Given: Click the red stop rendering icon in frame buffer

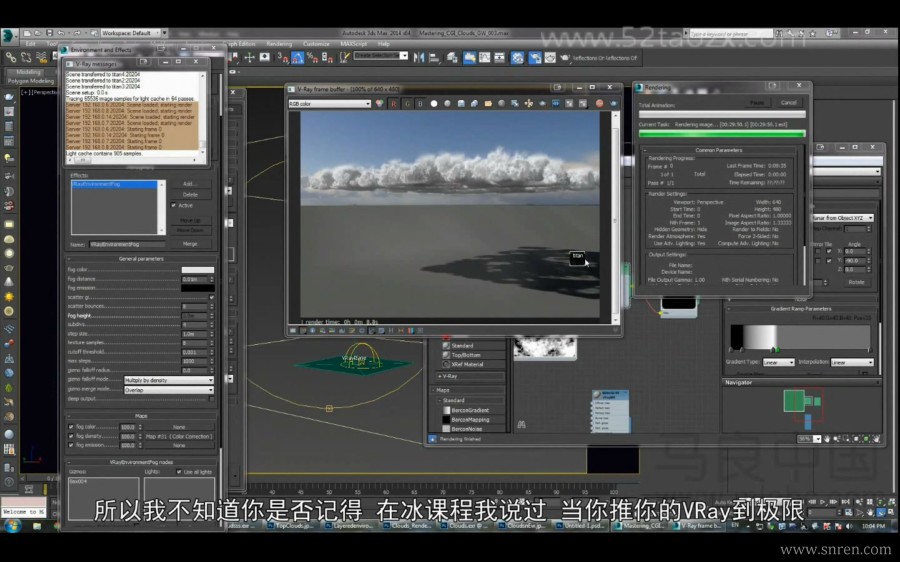Looking at the screenshot, I should [x=600, y=103].
